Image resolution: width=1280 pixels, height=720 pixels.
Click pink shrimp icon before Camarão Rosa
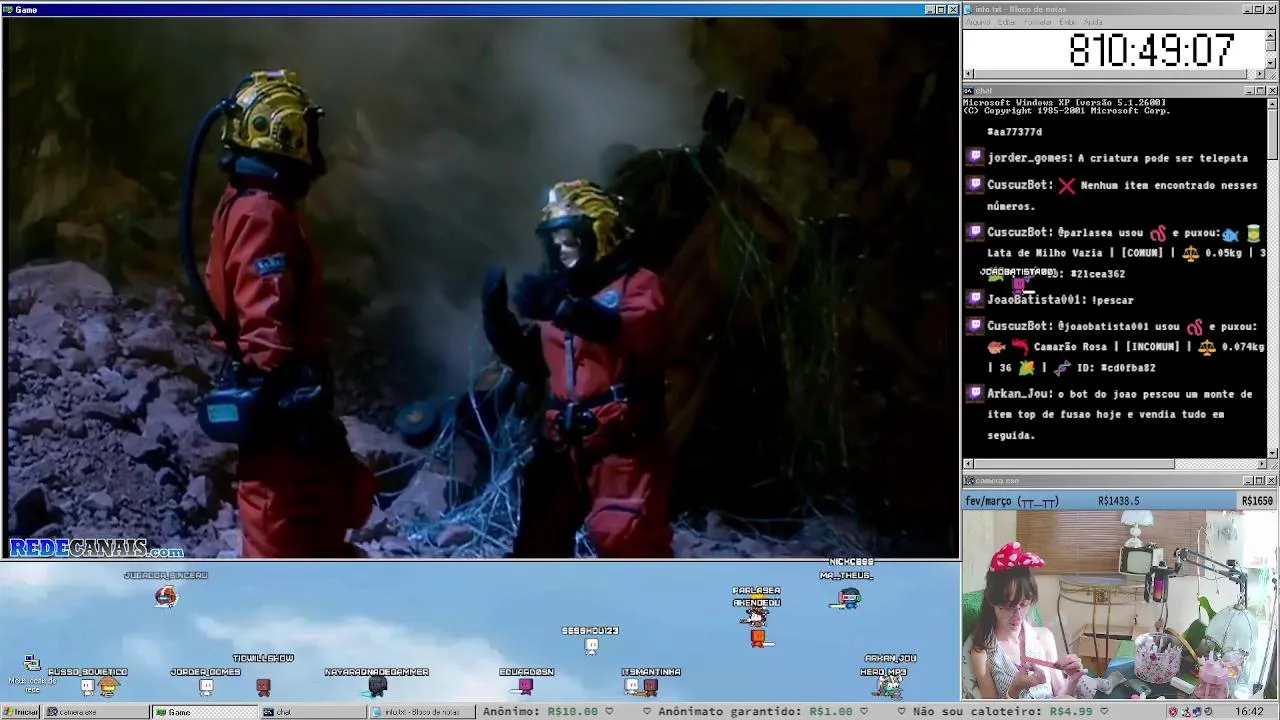(x=1019, y=347)
